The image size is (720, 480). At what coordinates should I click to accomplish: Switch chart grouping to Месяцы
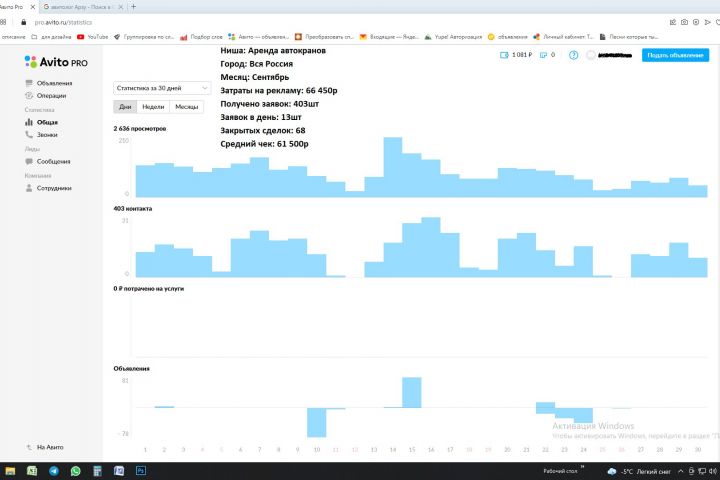[186, 107]
